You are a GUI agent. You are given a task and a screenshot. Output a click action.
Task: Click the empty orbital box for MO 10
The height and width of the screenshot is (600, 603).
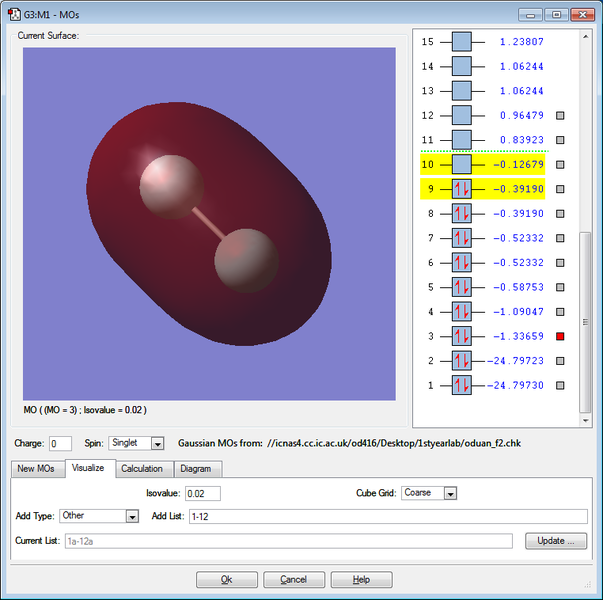[461, 165]
